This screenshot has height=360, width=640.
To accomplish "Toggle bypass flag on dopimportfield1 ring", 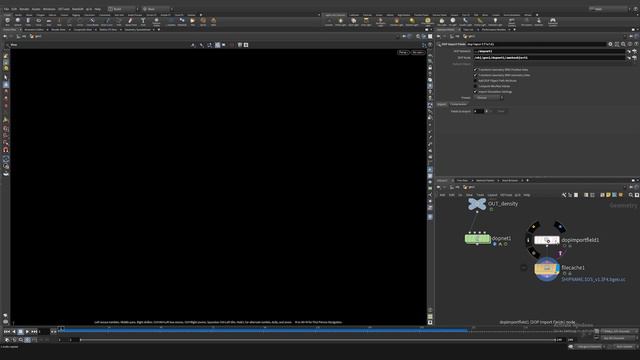I will (534, 226).
